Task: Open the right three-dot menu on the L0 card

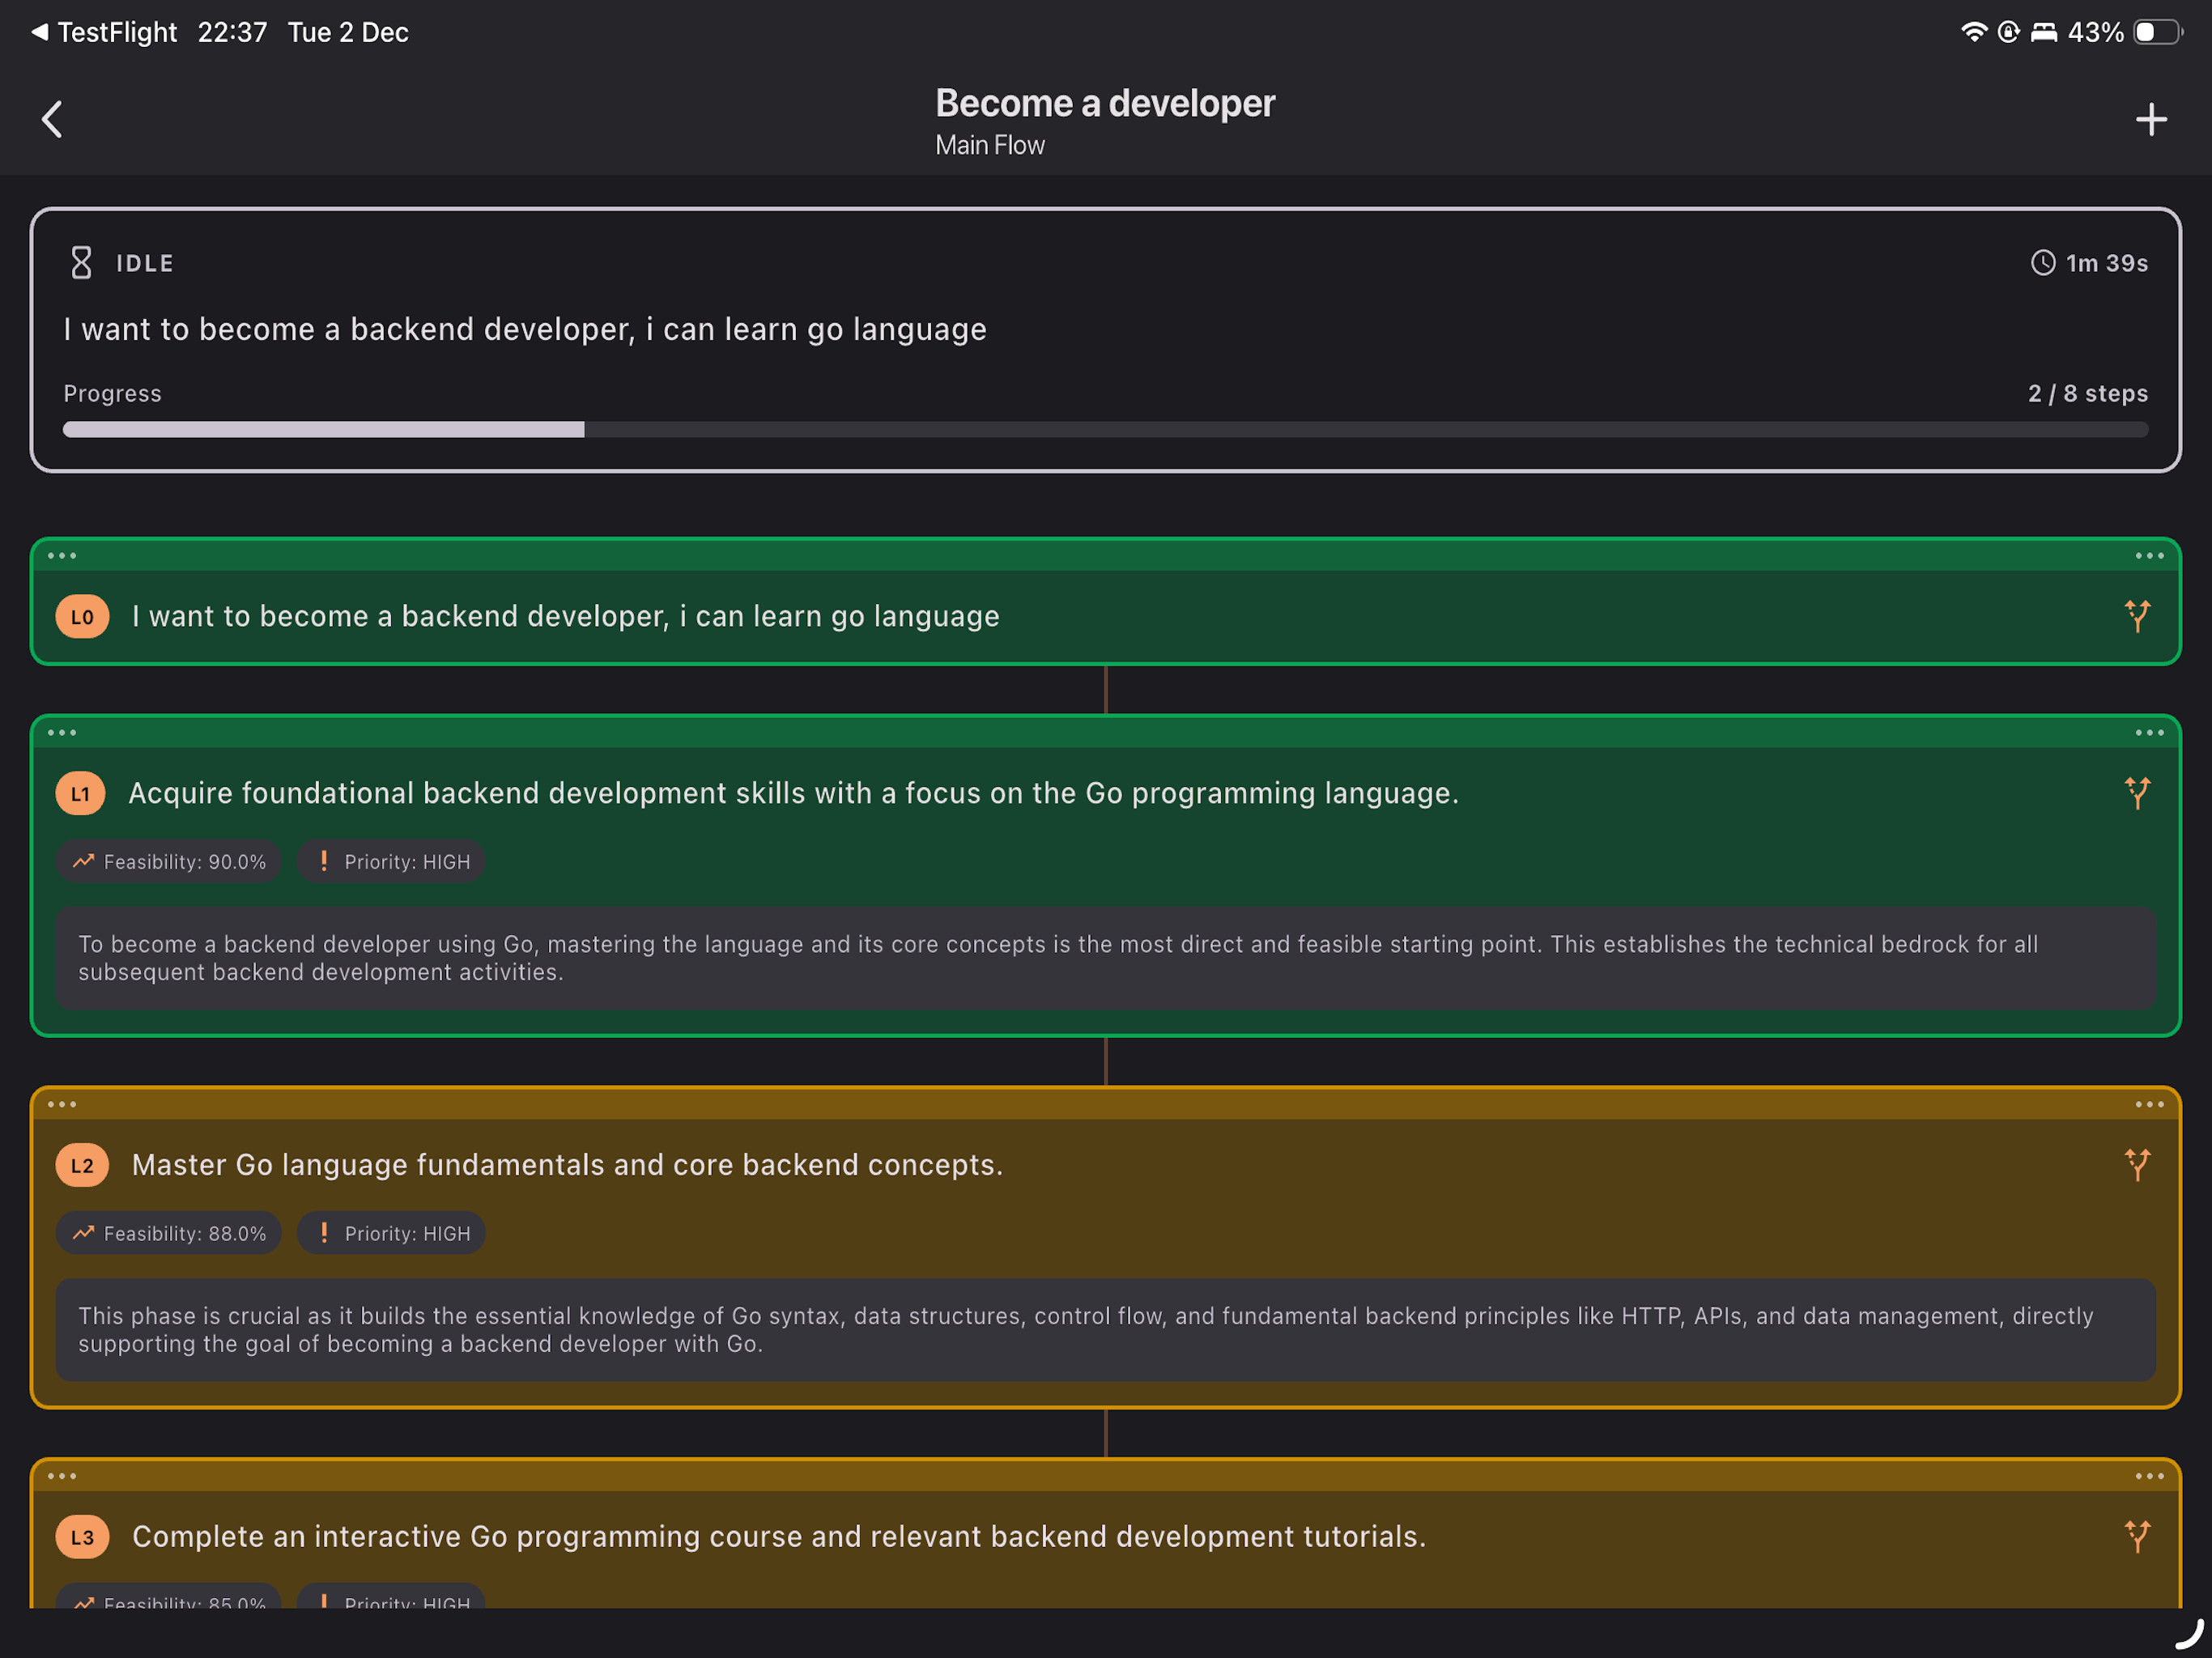Action: pyautogui.click(x=2149, y=556)
